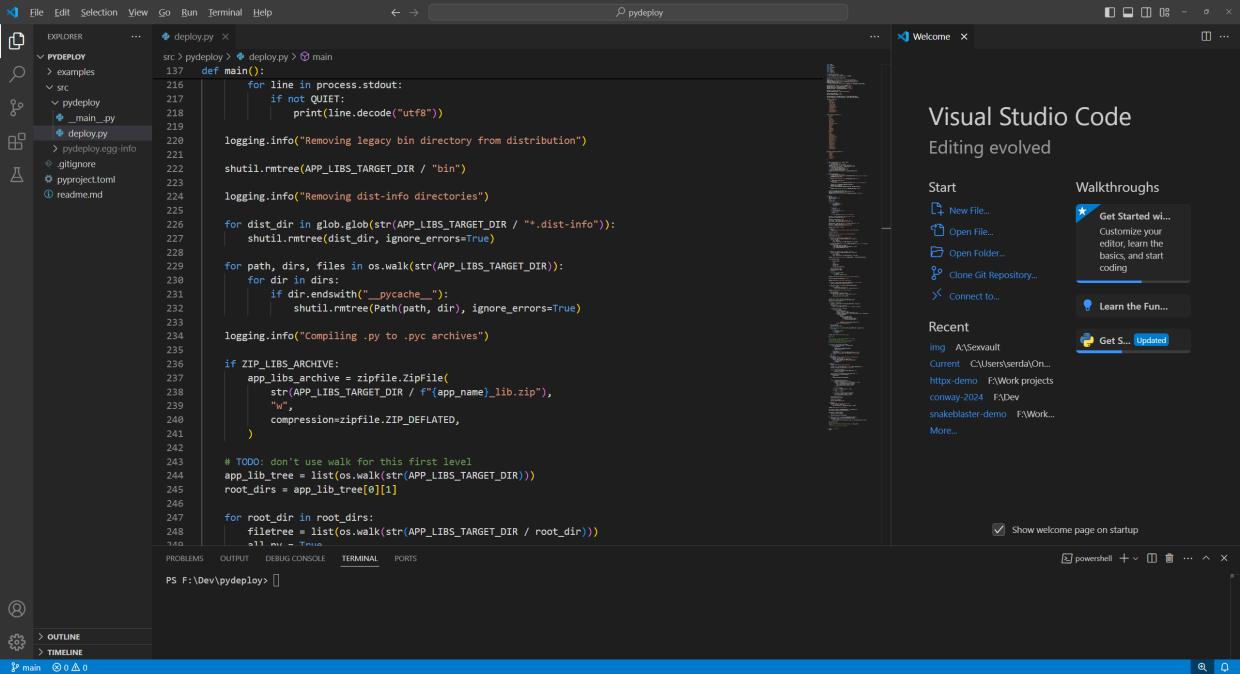The height and width of the screenshot is (674, 1240).
Task: Click the code minimap overview
Action: (x=842, y=250)
